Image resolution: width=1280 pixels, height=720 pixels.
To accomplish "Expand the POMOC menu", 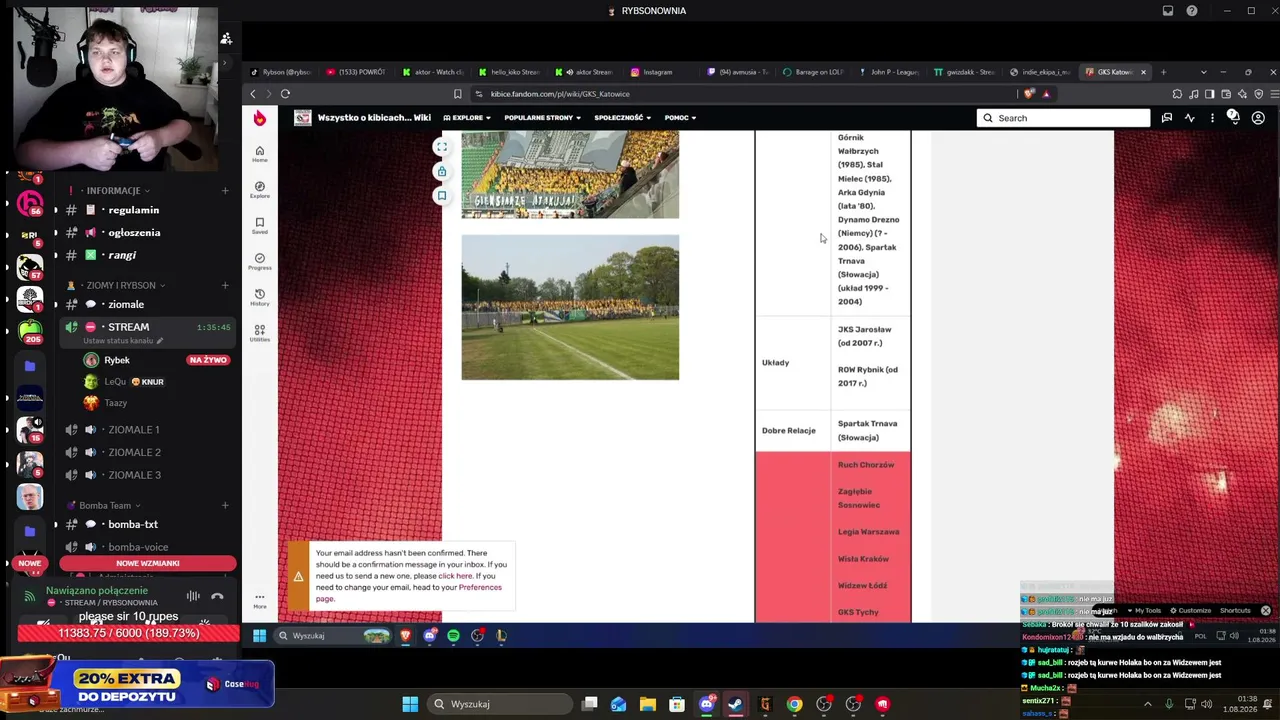I will coord(681,118).
